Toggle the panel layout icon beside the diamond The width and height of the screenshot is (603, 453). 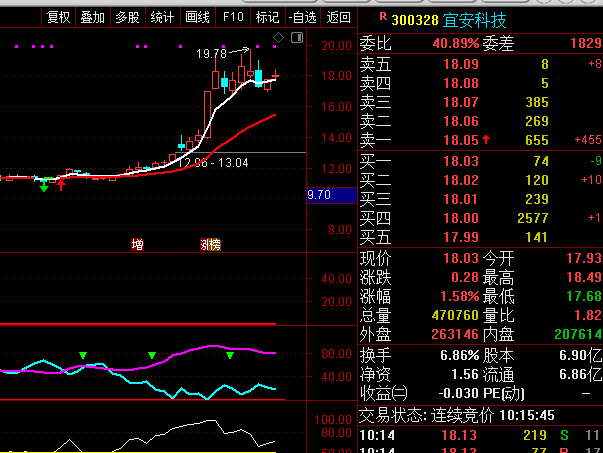coord(297,37)
